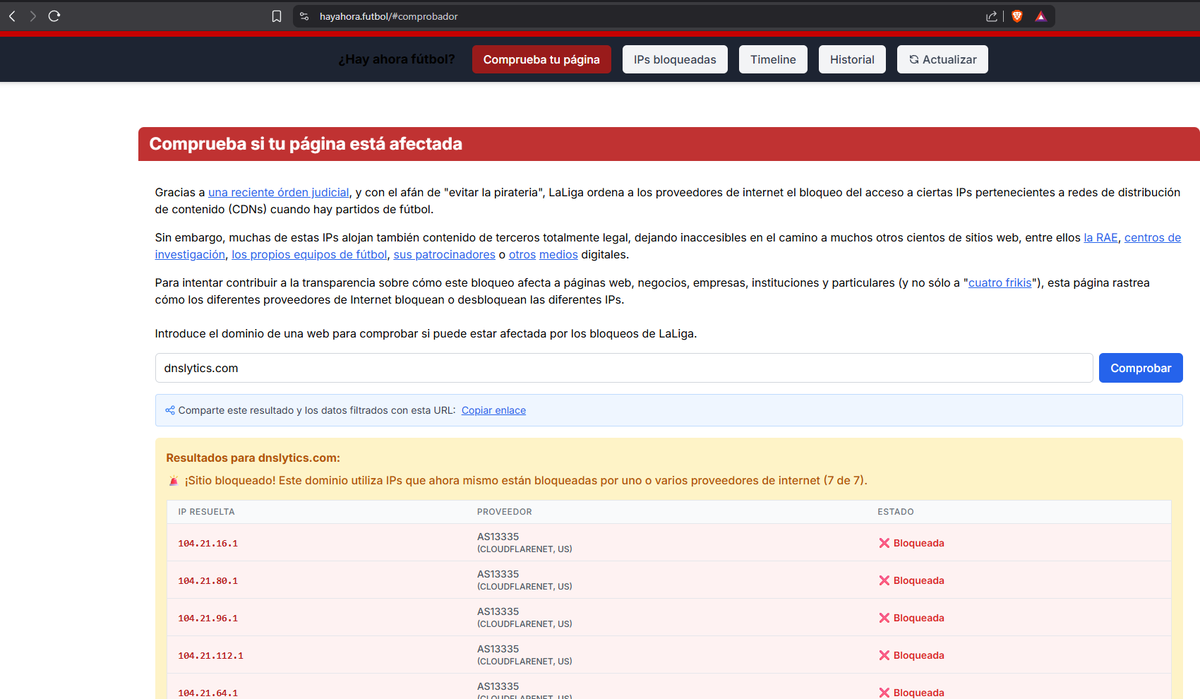
Task: Go back with the browser back arrow
Action: pyautogui.click(x=12, y=16)
